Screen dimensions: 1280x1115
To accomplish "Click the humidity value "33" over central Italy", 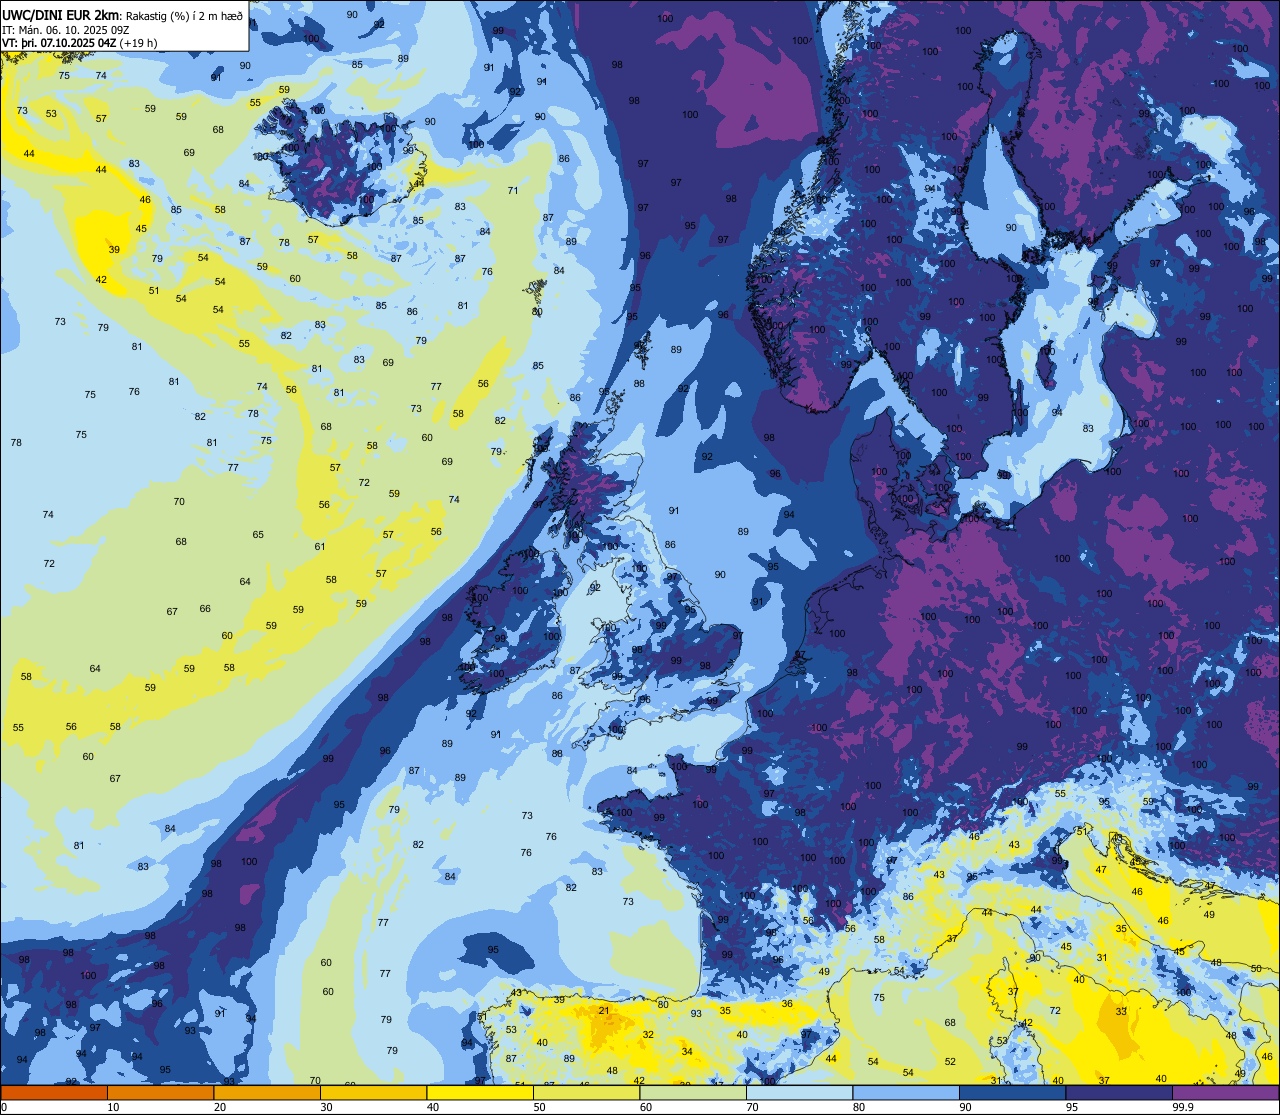I will [x=1121, y=1011].
